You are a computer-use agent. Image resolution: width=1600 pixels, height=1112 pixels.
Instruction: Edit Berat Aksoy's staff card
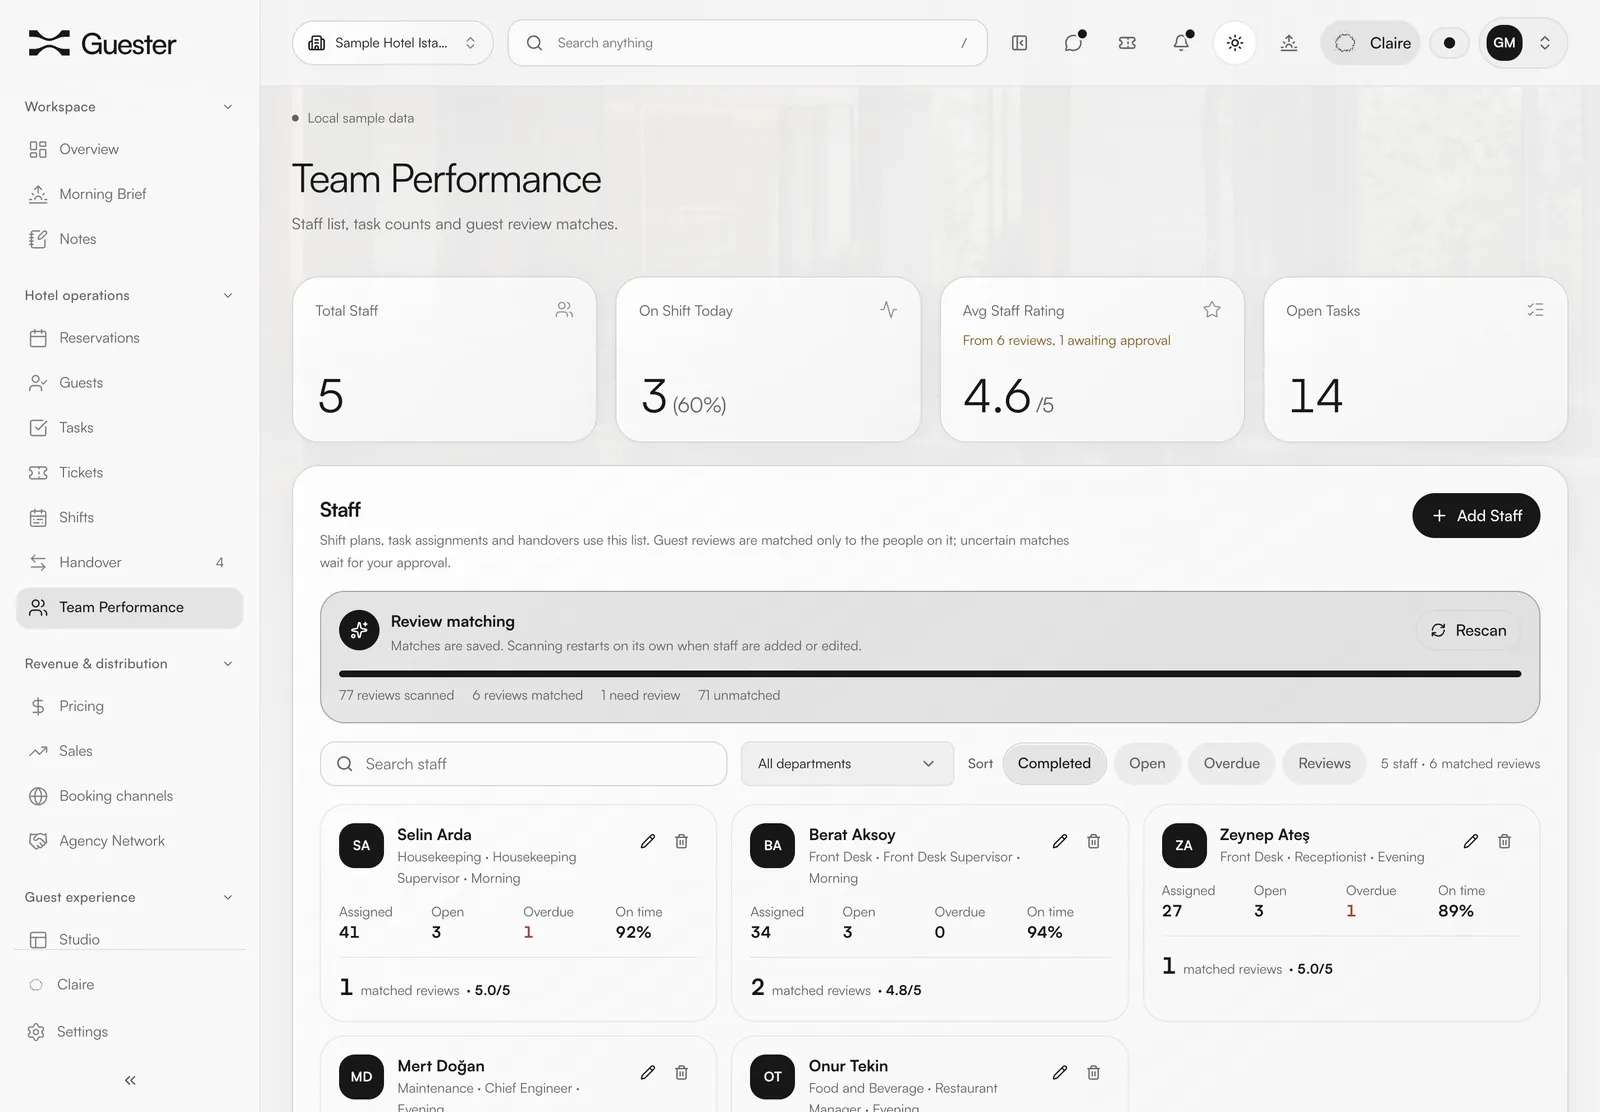[x=1060, y=841]
